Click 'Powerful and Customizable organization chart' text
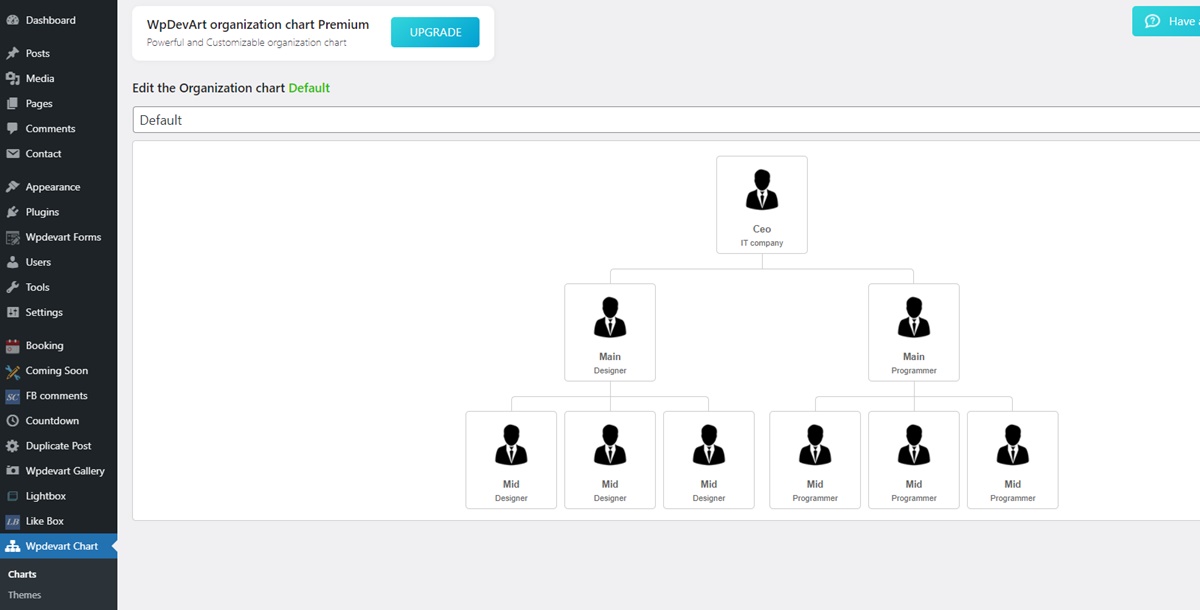This screenshot has width=1200, height=610. [247, 43]
